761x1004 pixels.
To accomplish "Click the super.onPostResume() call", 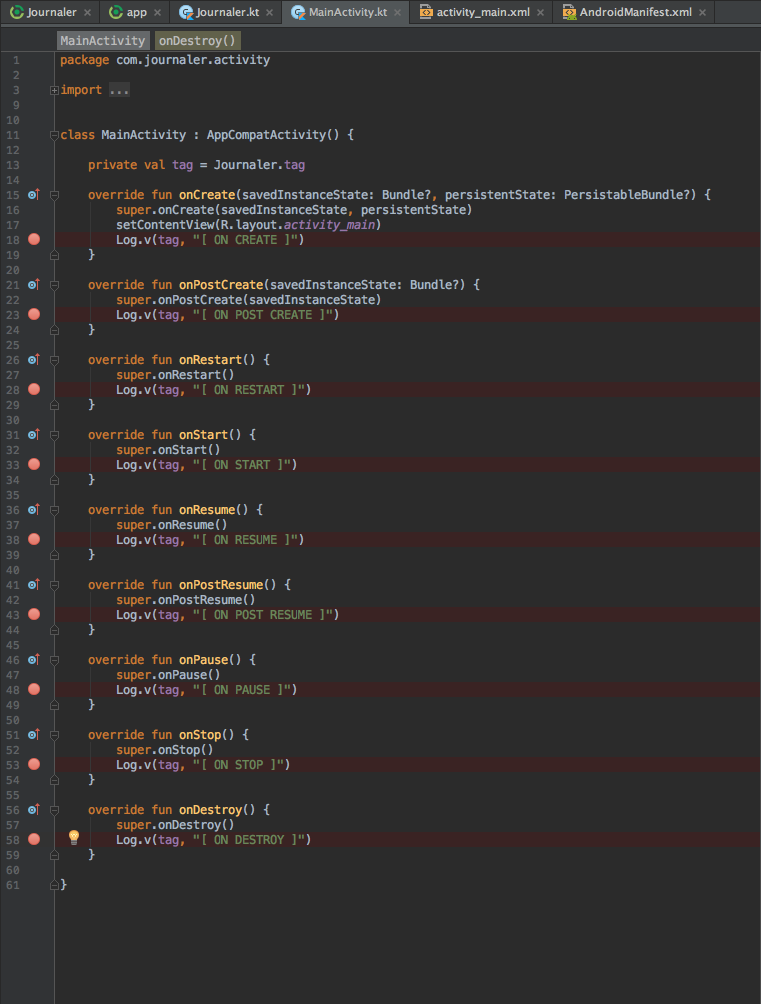I will [186, 600].
